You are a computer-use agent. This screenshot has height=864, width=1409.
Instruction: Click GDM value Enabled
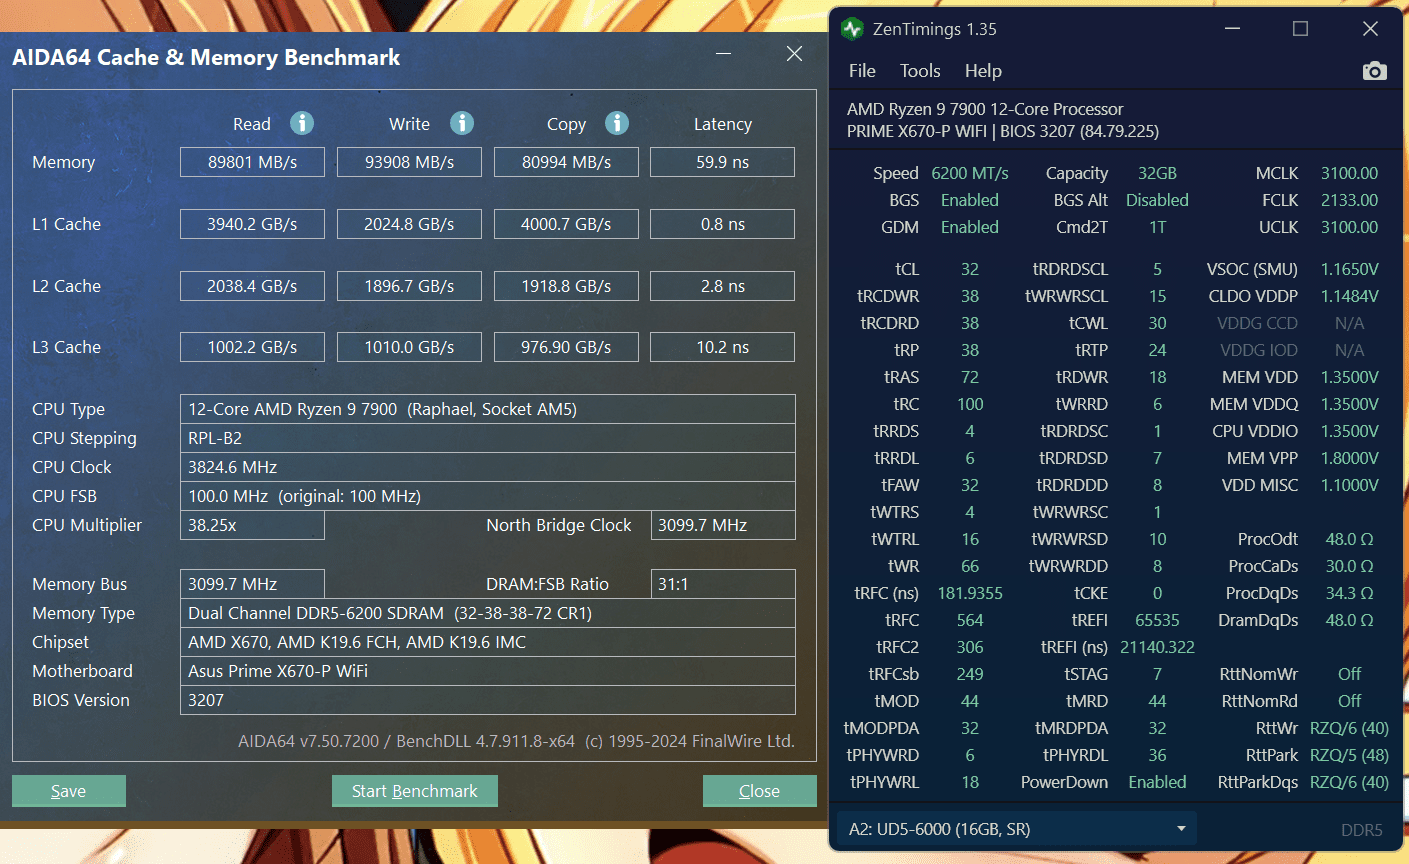970,227
